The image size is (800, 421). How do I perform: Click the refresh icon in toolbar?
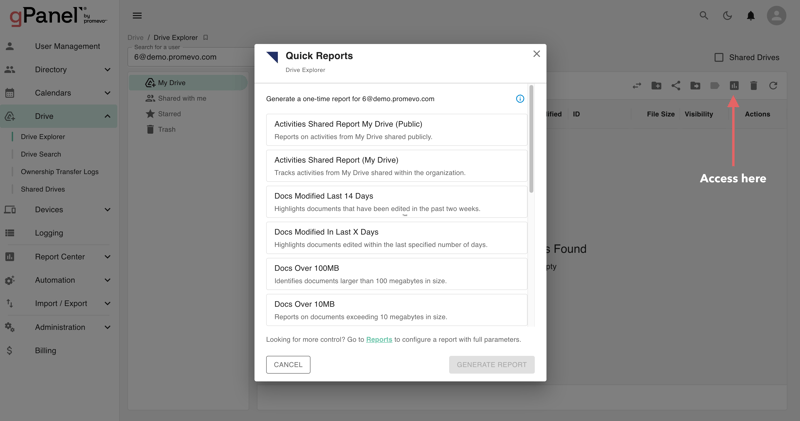click(773, 86)
